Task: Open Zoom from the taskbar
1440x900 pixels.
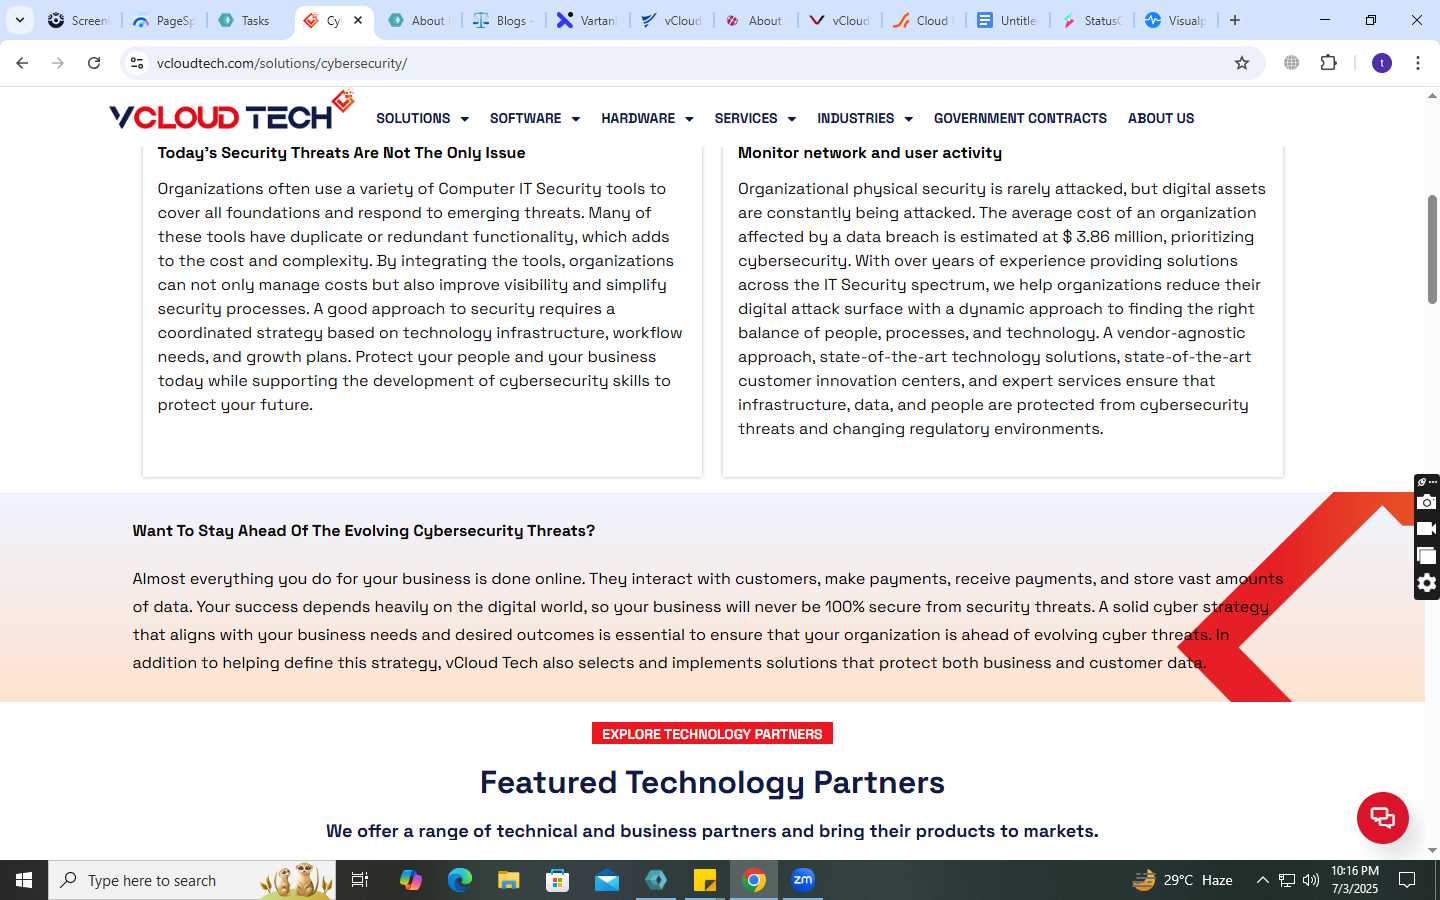Action: click(x=803, y=880)
